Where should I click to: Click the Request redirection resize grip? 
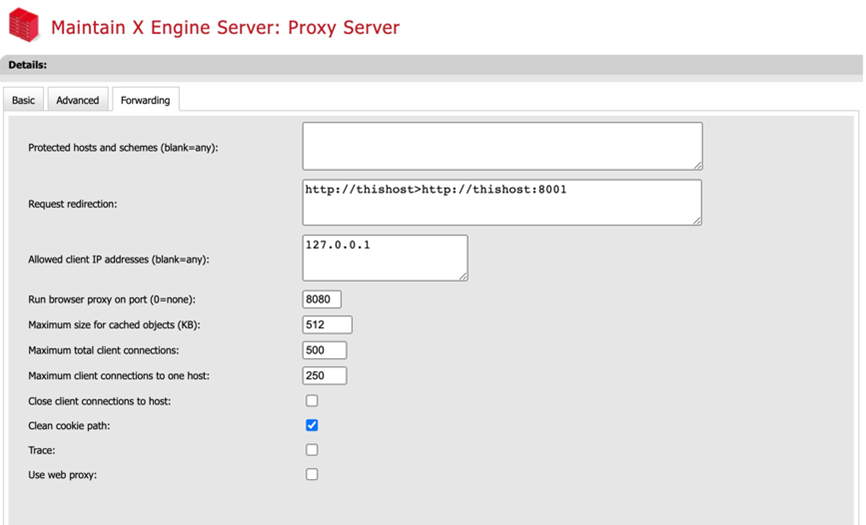tap(698, 221)
